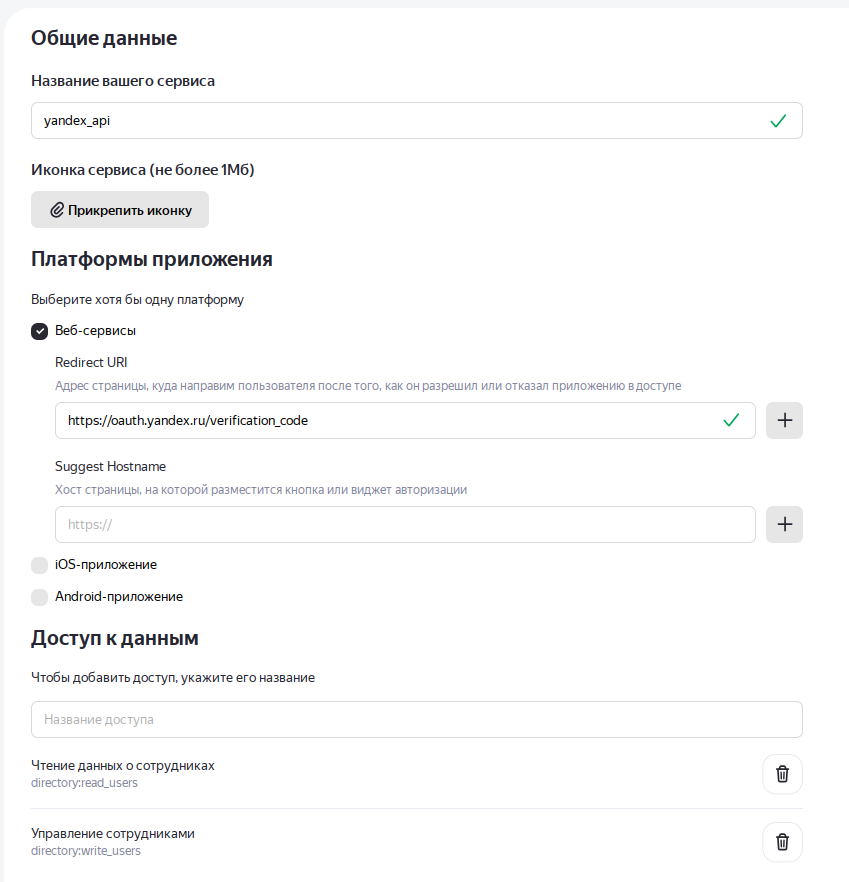The height and width of the screenshot is (882, 849).
Task: Click the green checkmark in service name field
Action: click(777, 120)
